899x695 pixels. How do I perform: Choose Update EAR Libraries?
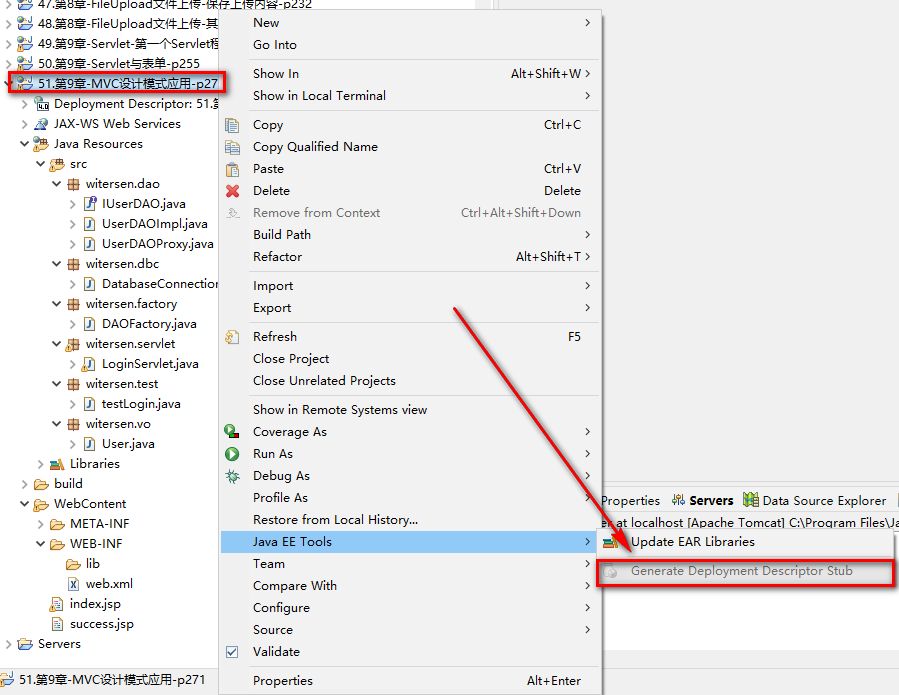pyautogui.click(x=745, y=542)
